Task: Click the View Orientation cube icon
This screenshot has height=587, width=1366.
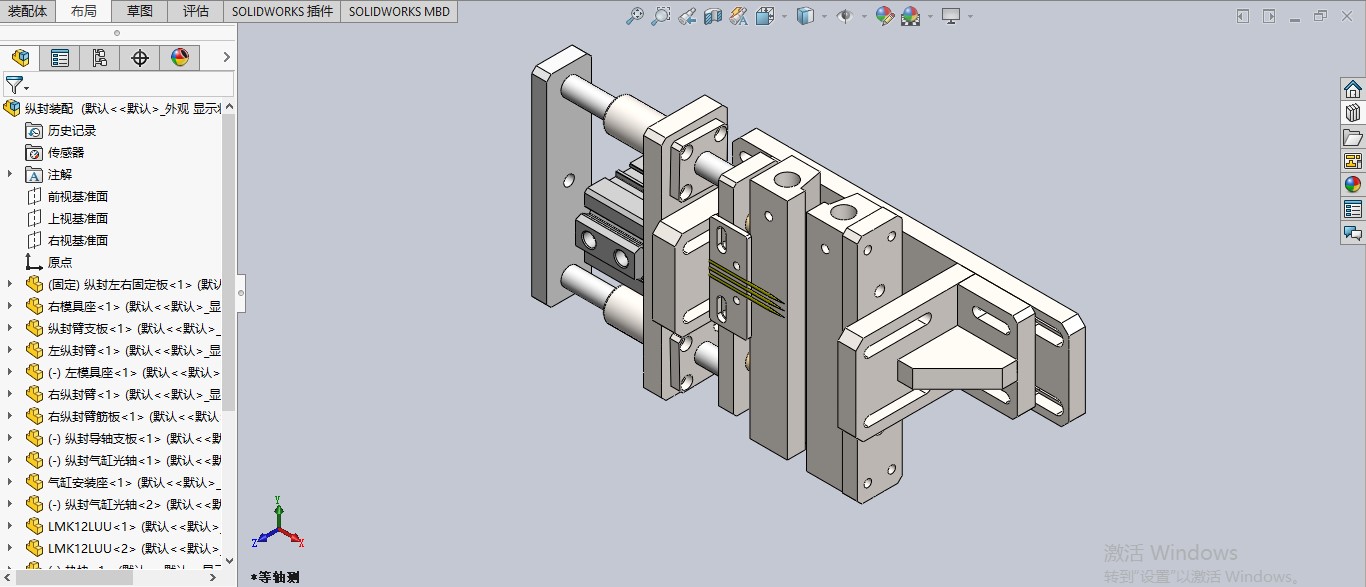Action: click(765, 16)
